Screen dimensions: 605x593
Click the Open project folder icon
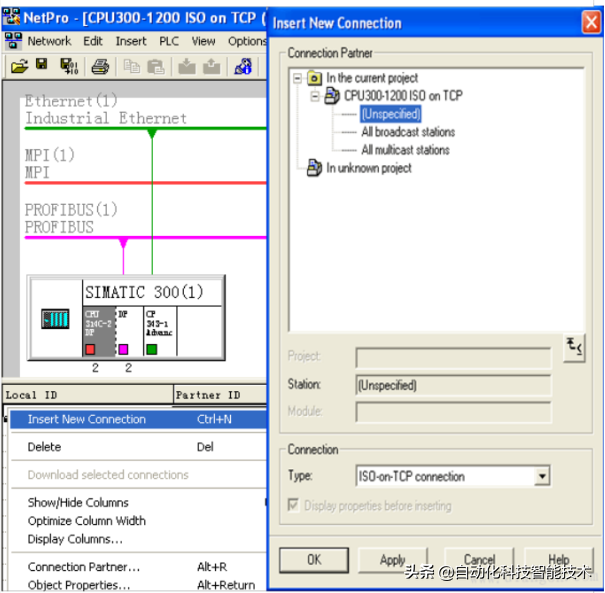[19, 66]
